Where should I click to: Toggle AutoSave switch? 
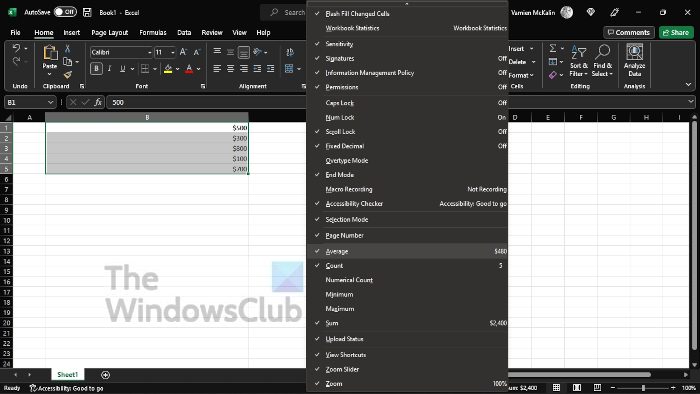[x=65, y=12]
